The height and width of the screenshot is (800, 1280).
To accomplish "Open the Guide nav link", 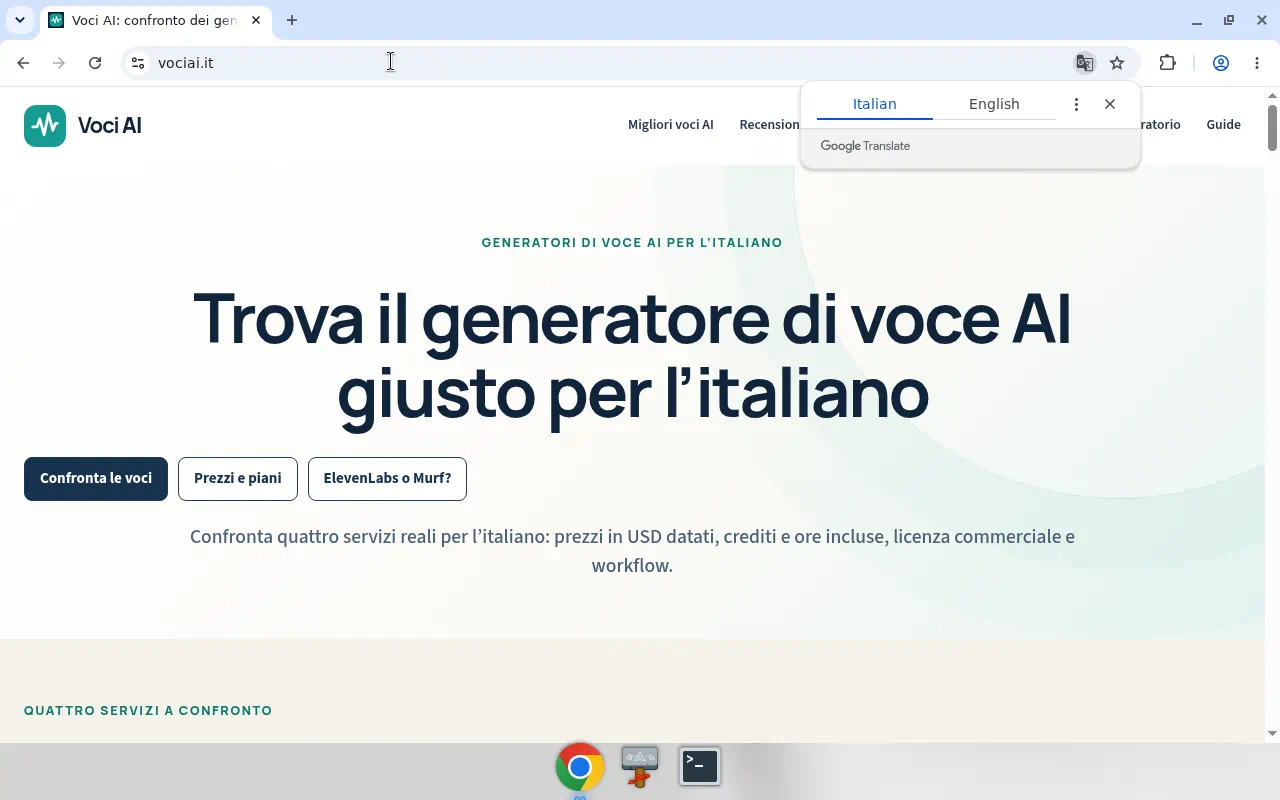I will [x=1223, y=125].
